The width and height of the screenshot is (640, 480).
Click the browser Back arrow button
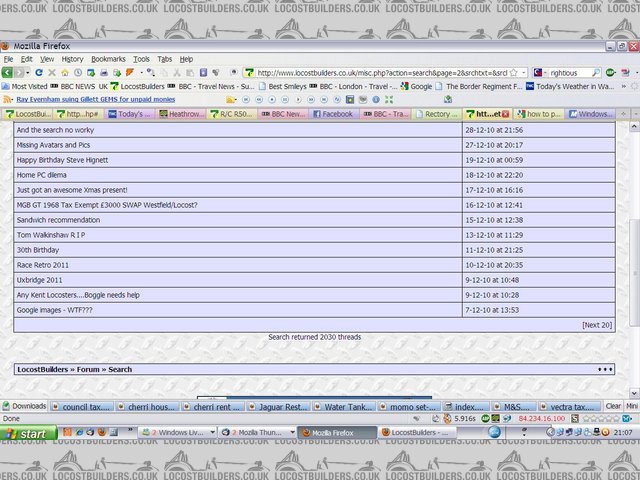point(9,73)
